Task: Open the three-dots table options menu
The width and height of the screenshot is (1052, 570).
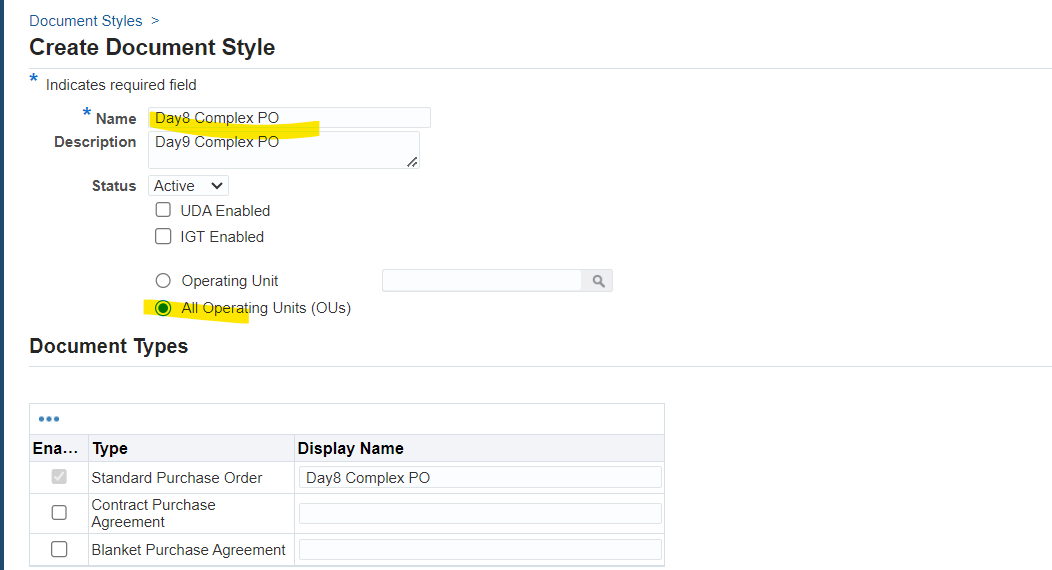Action: (x=49, y=419)
